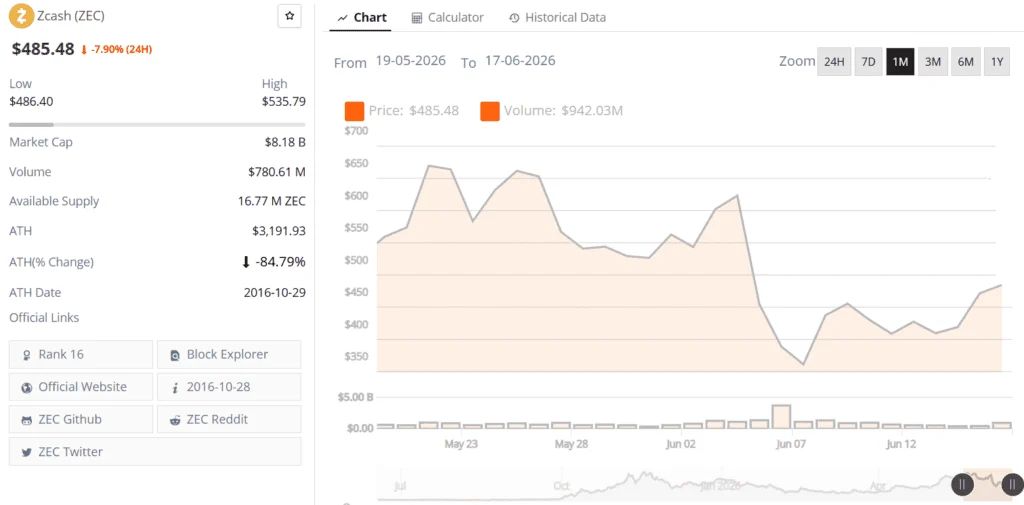Click the low-high price range bar
The image size is (1024, 505).
point(157,124)
